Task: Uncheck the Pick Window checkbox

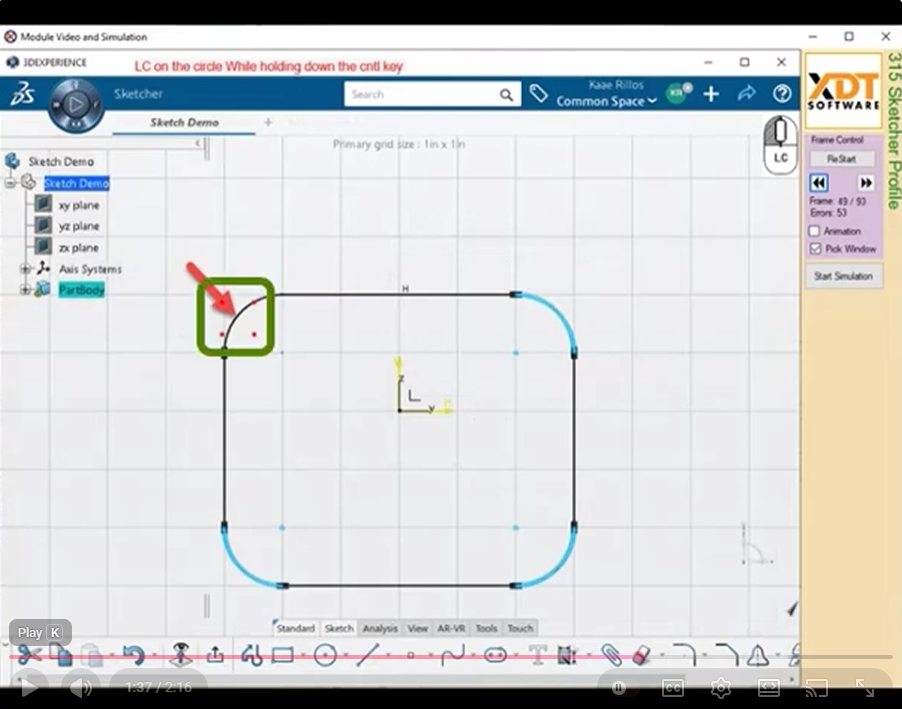Action: point(815,249)
